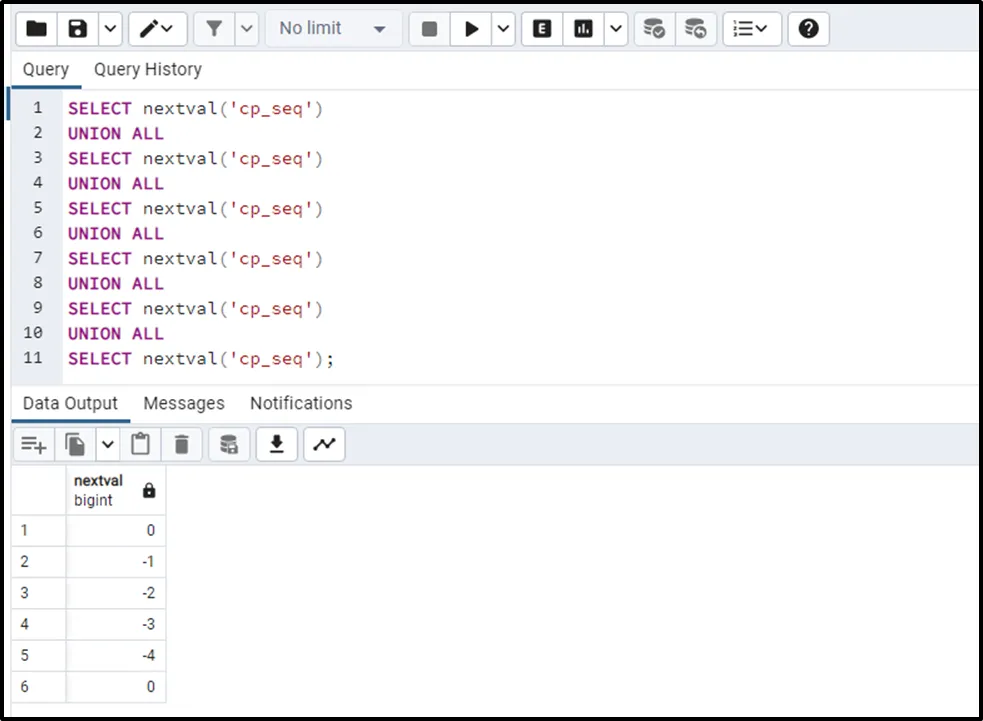Click the Download results to file icon
Screen dimensions: 983x721
[x=277, y=444]
